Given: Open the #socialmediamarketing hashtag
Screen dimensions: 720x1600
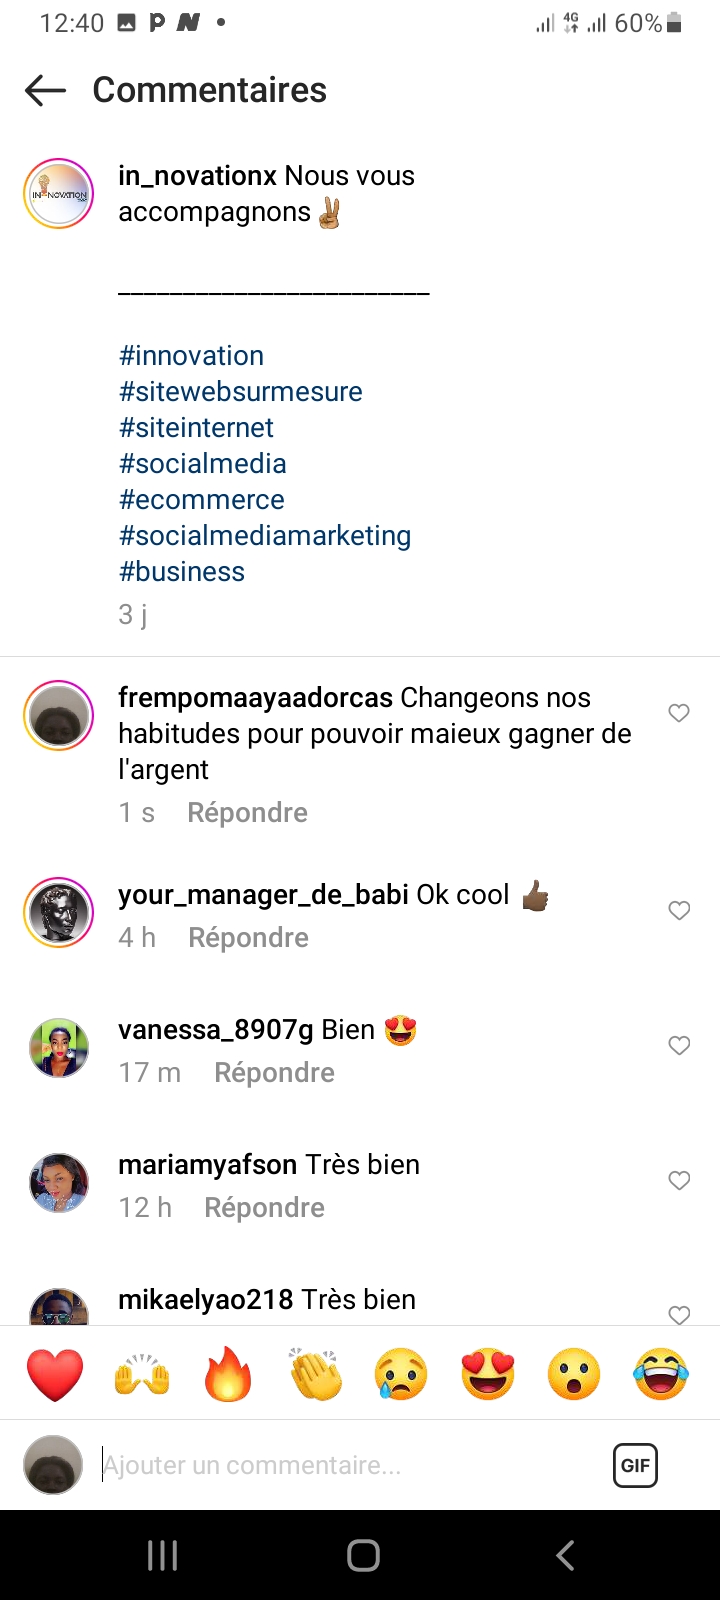Looking at the screenshot, I should pyautogui.click(x=265, y=536).
